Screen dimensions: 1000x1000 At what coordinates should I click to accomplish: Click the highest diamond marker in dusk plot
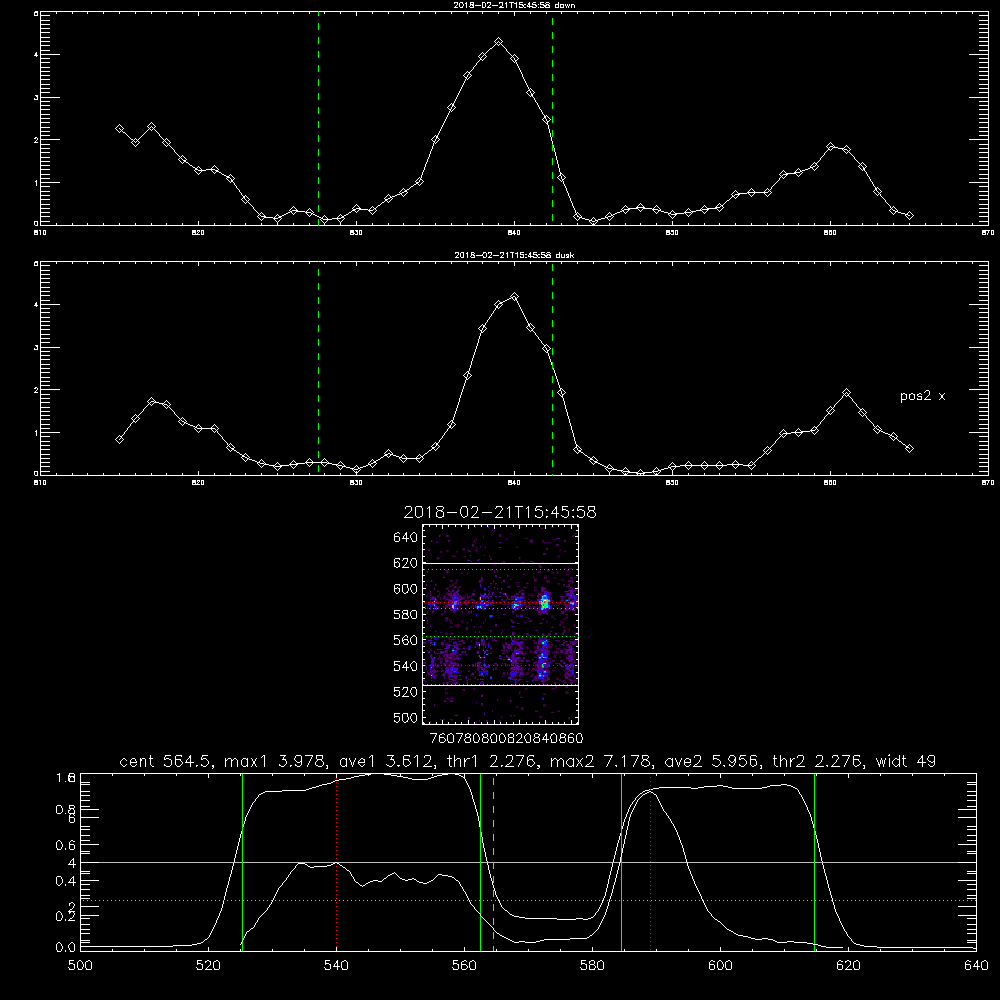515,297
